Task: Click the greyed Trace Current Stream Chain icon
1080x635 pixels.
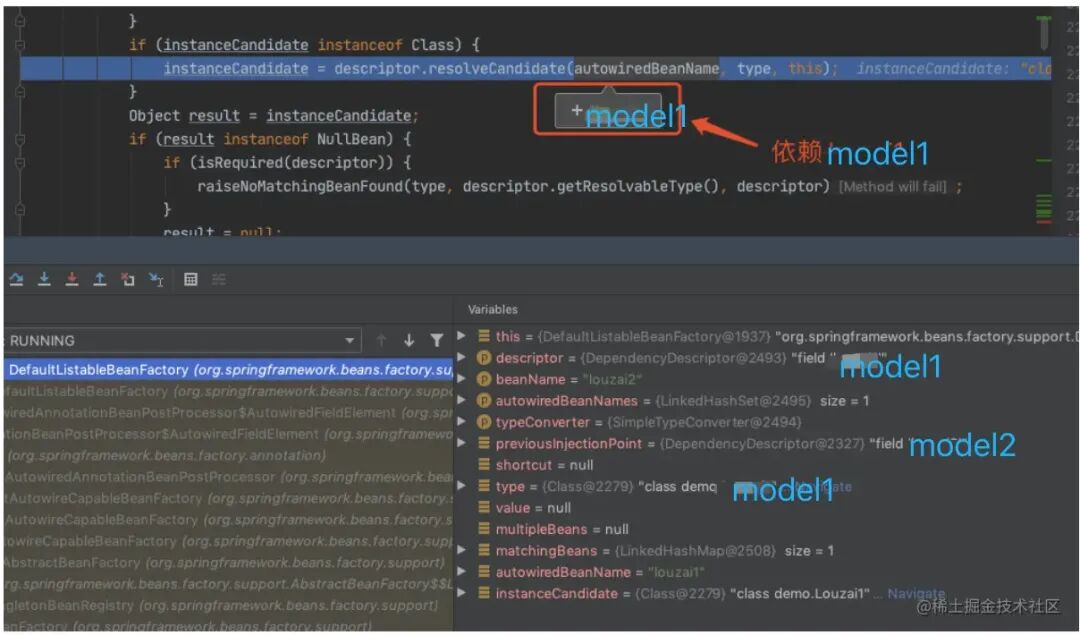Action: coord(218,279)
